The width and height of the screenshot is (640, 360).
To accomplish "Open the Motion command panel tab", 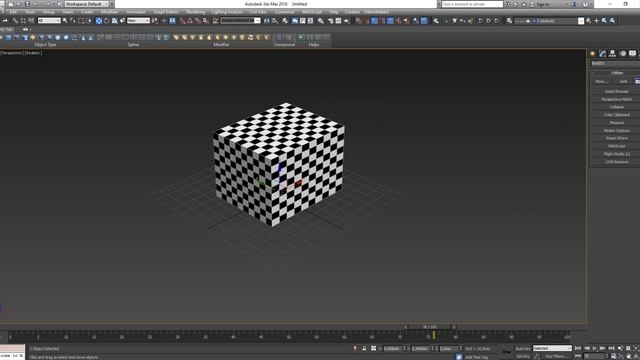I will [623, 53].
